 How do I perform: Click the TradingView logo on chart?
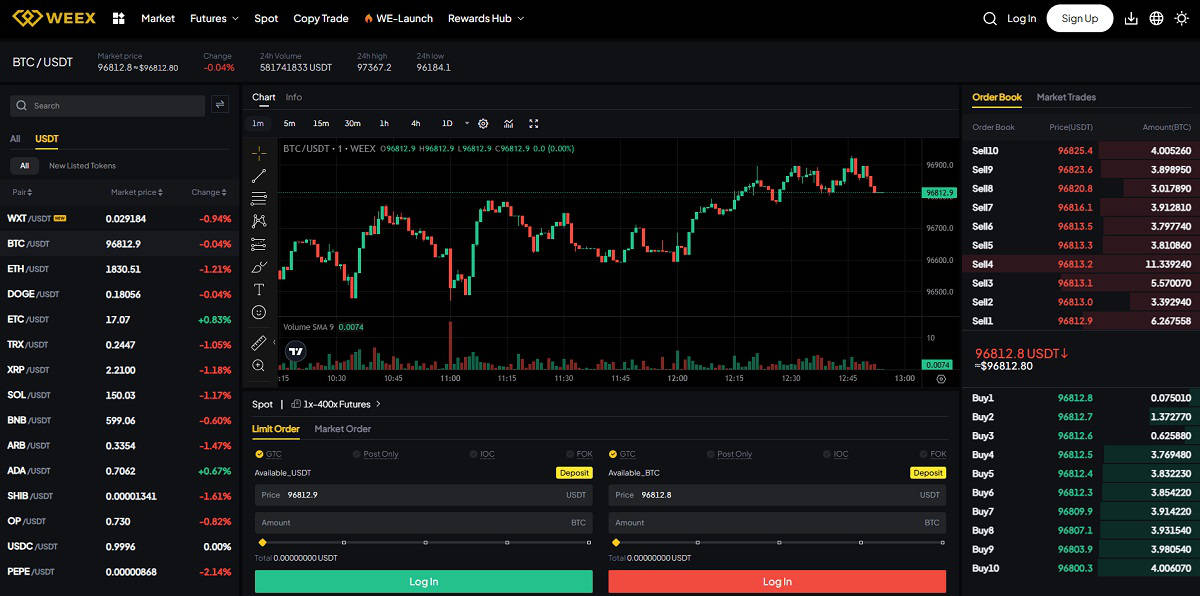point(295,351)
